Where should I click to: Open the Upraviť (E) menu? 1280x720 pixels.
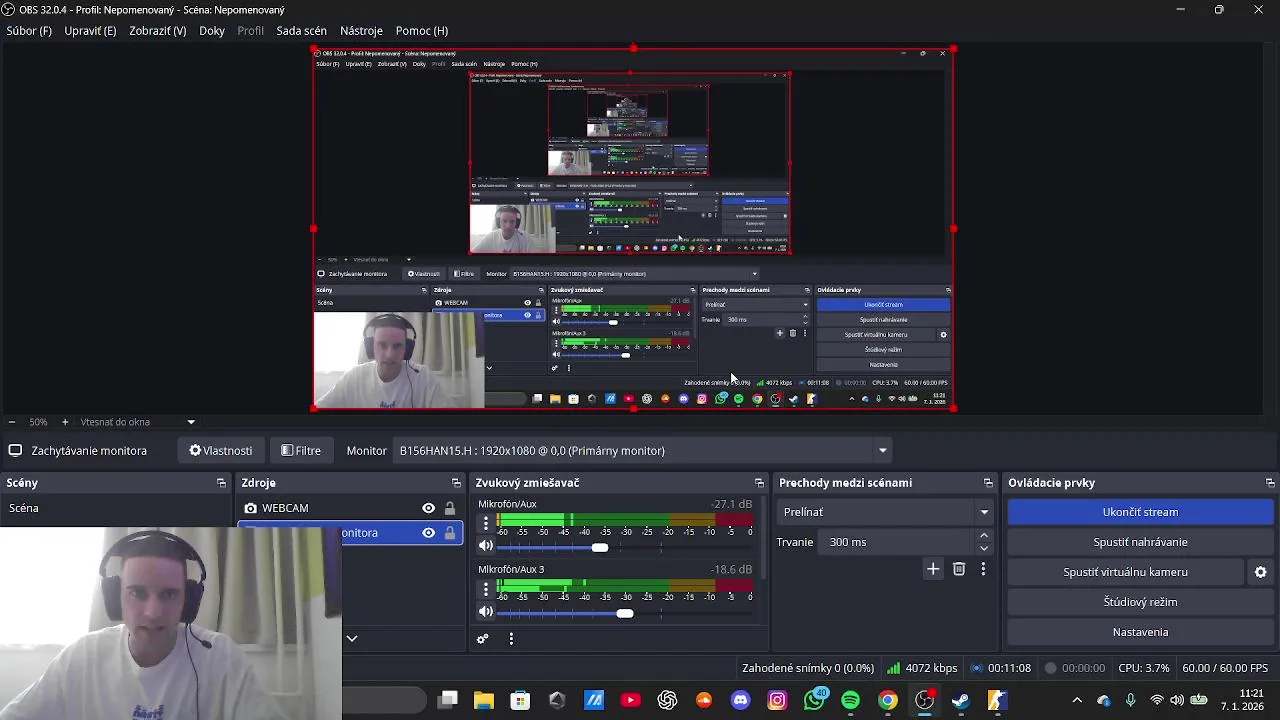(x=90, y=31)
